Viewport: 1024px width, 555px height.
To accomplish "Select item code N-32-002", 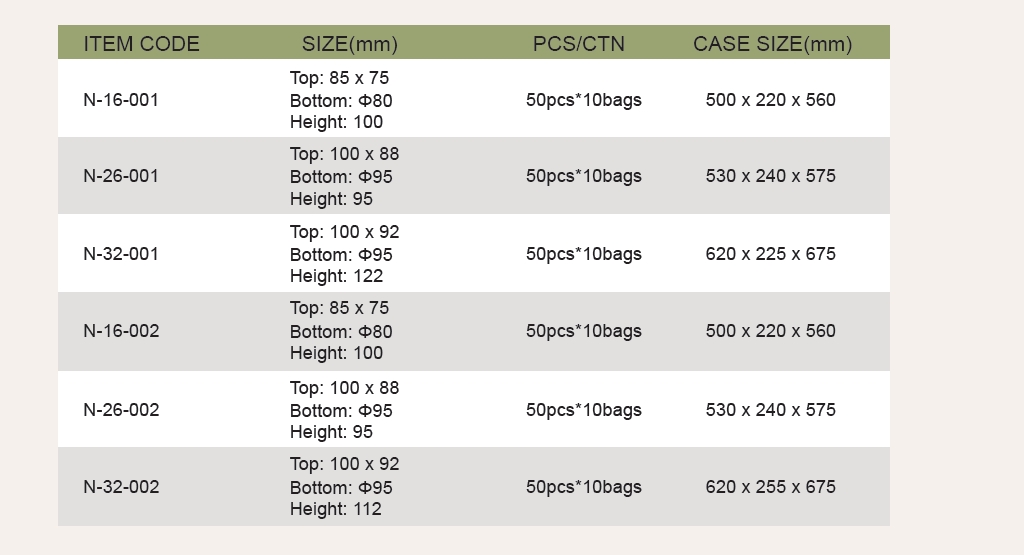I will pyautogui.click(x=121, y=487).
